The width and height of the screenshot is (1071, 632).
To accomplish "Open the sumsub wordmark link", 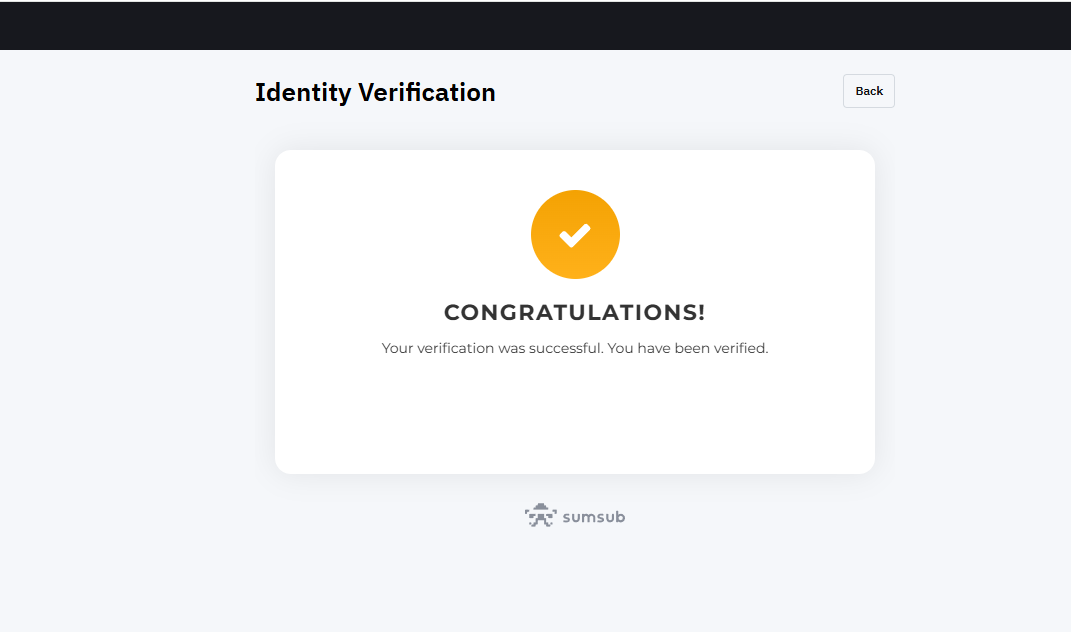I will pyautogui.click(x=594, y=517).
